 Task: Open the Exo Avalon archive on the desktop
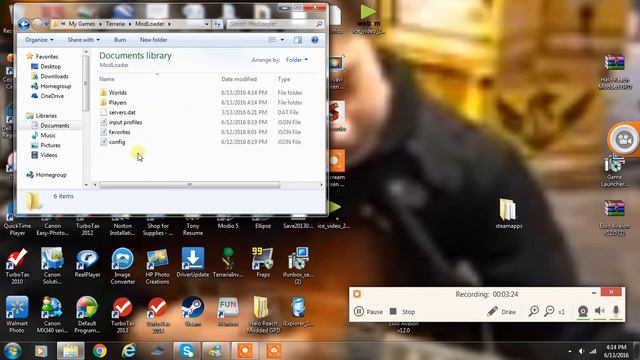615,218
